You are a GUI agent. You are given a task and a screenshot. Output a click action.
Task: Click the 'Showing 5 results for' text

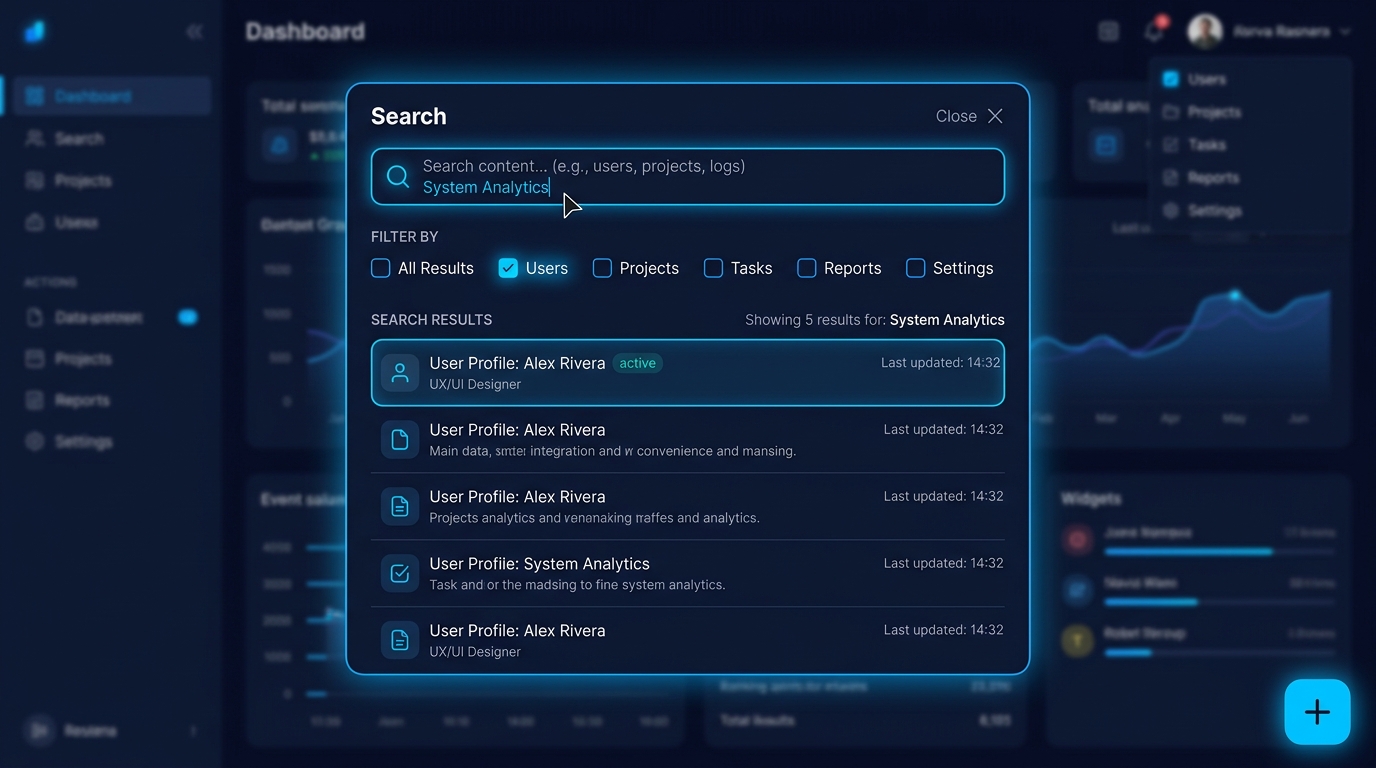click(x=816, y=320)
